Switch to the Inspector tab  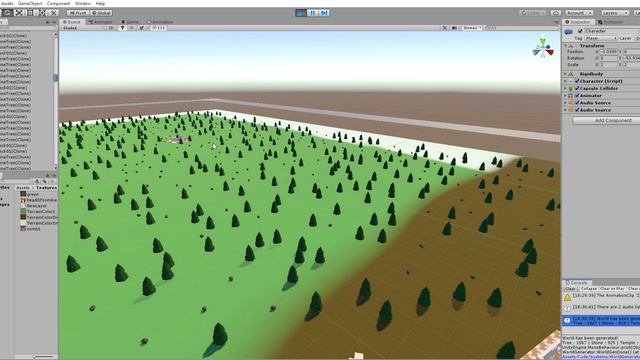pyautogui.click(x=578, y=22)
